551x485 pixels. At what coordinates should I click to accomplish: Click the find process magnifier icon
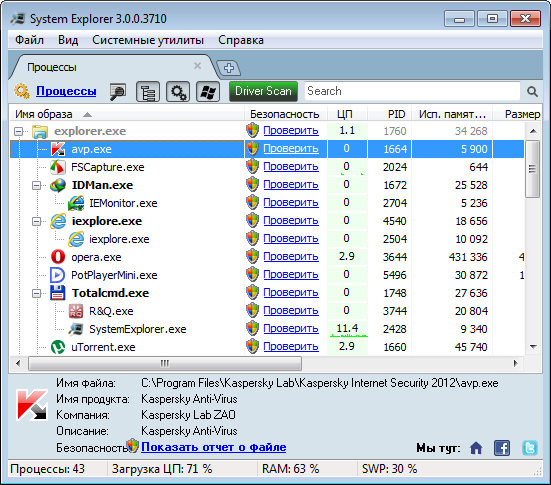pyautogui.click(x=118, y=92)
